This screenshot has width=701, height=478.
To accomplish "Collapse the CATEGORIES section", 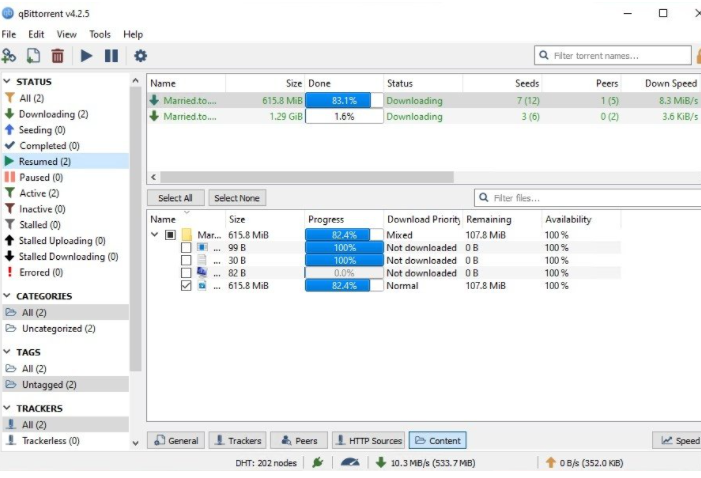I will [7, 296].
